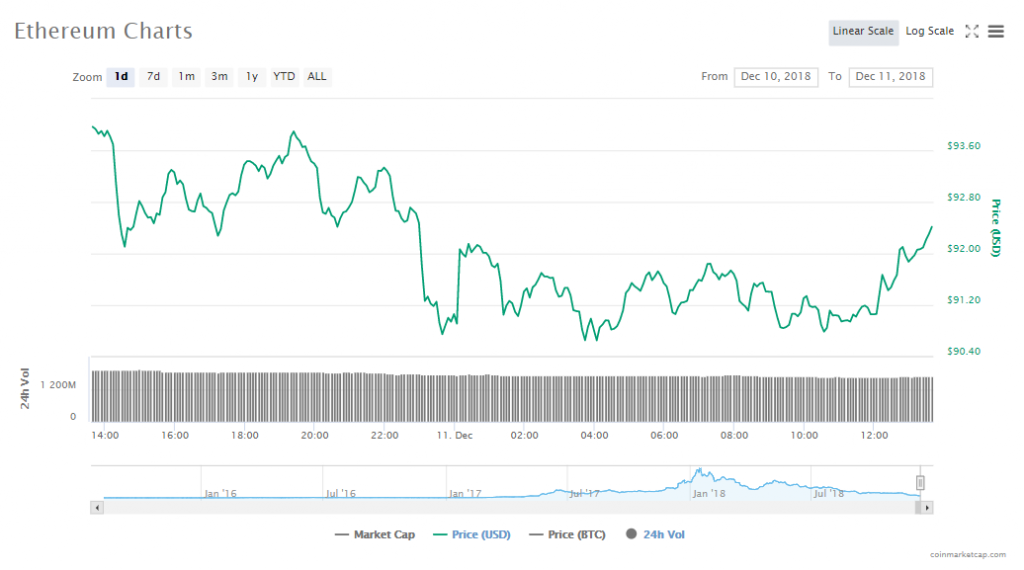
Task: Click the fullscreen expand icon
Action: 972,31
